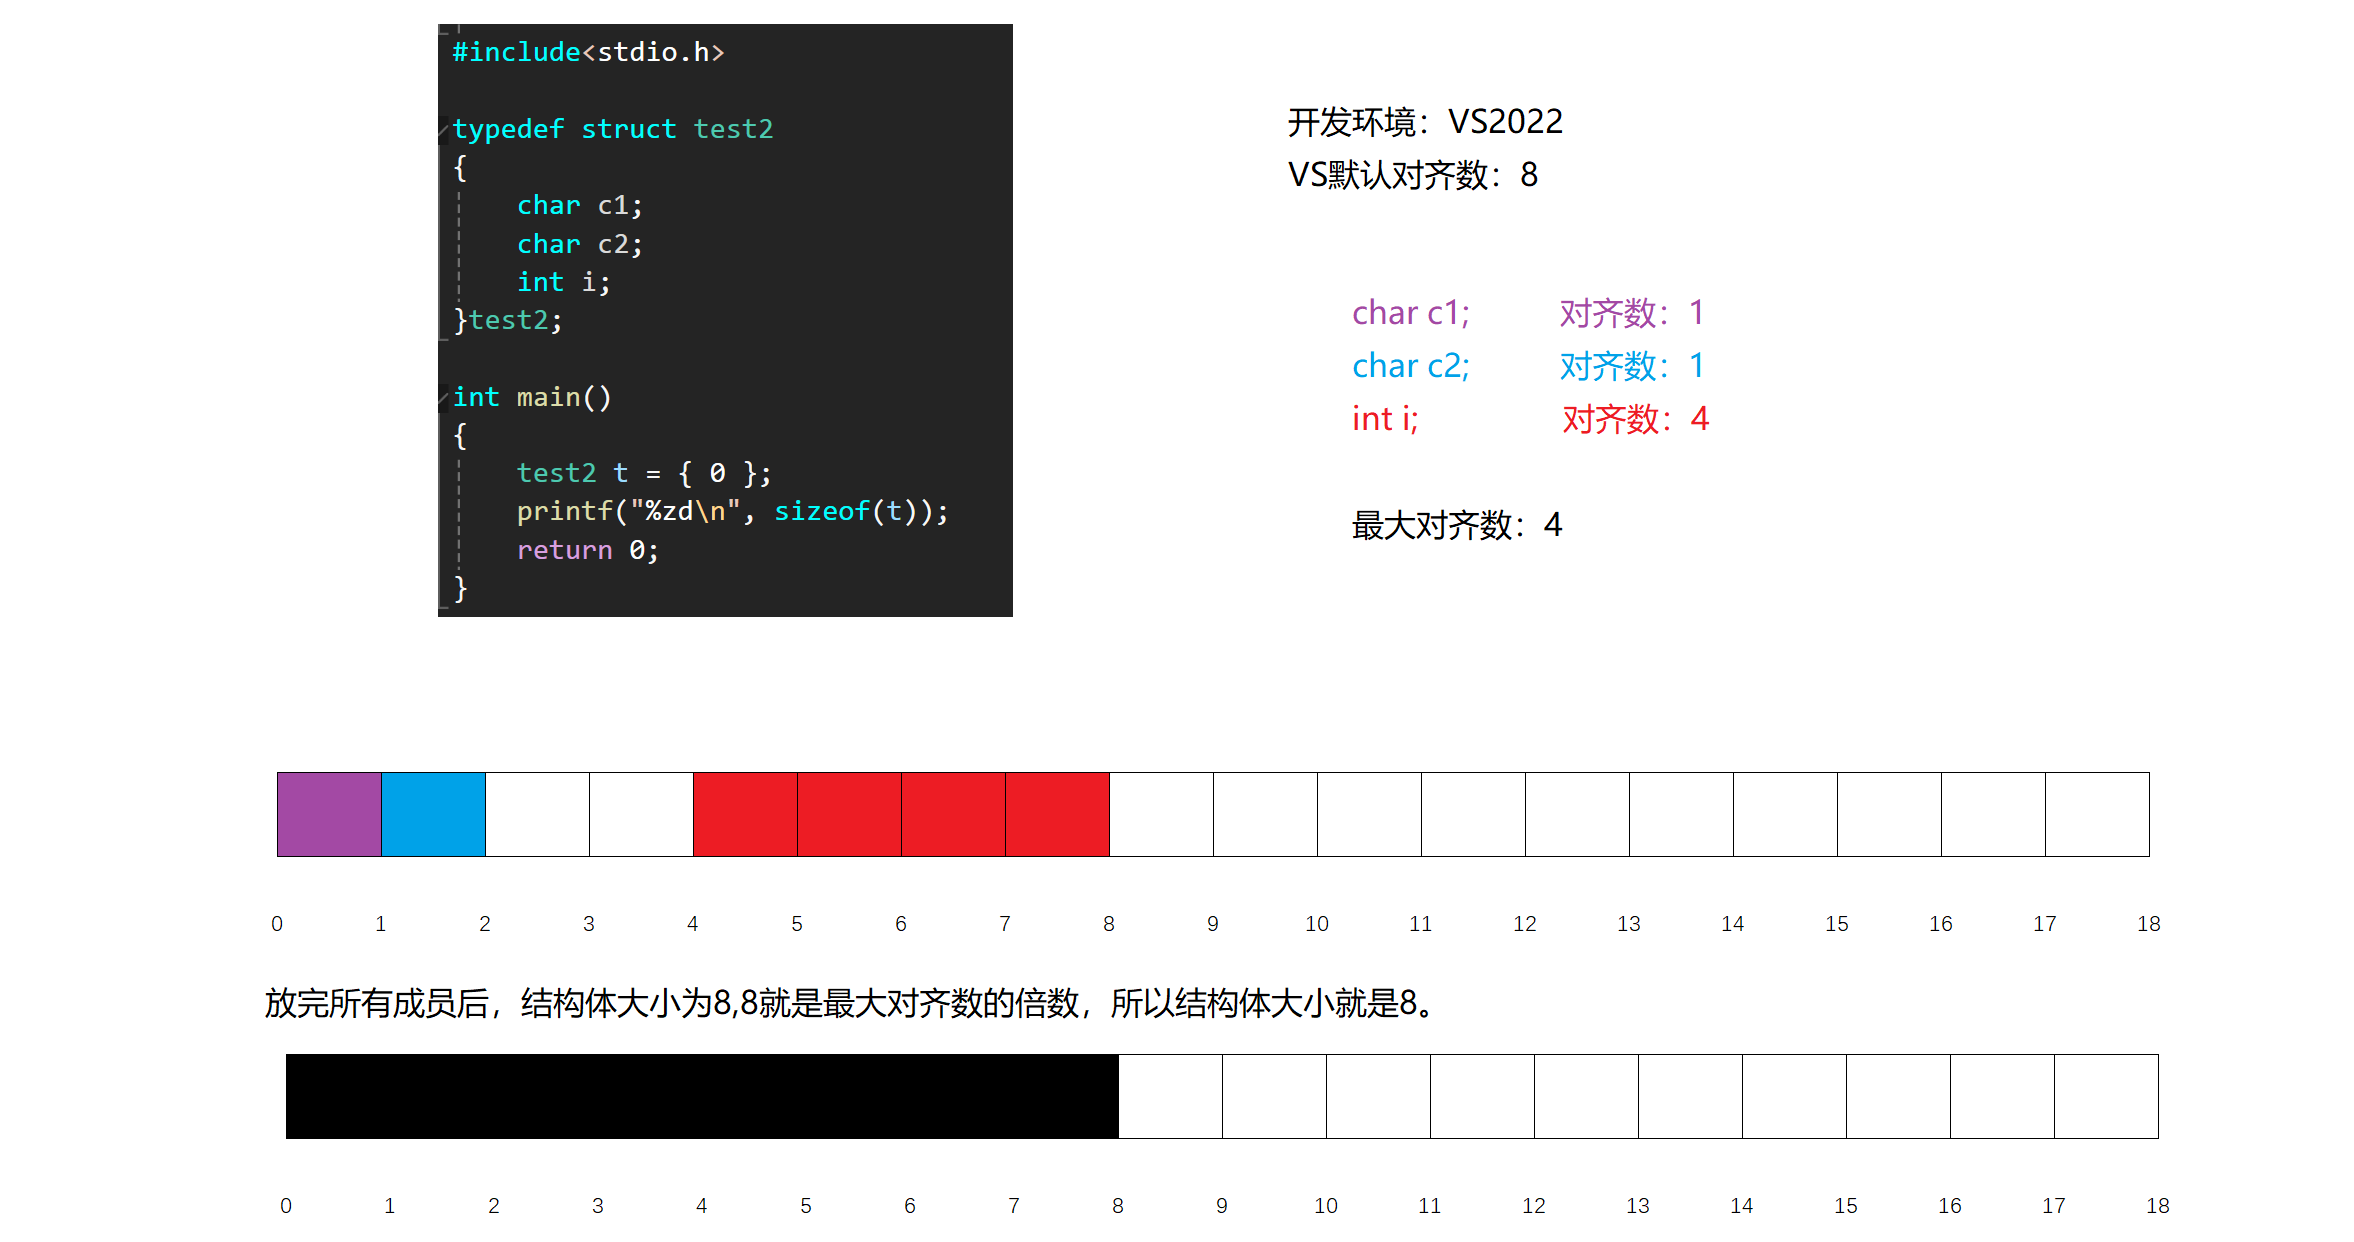2354x1242 pixels.
Task: Click the black filled struct size block
Action: pos(702,1096)
